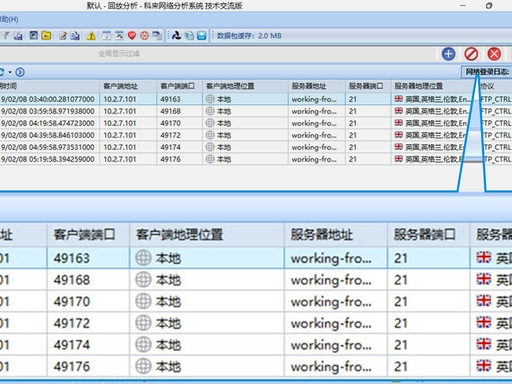The height and width of the screenshot is (384, 512).
Task: Click the 数据包缓存: 2.0 MB label
Action: click(249, 36)
